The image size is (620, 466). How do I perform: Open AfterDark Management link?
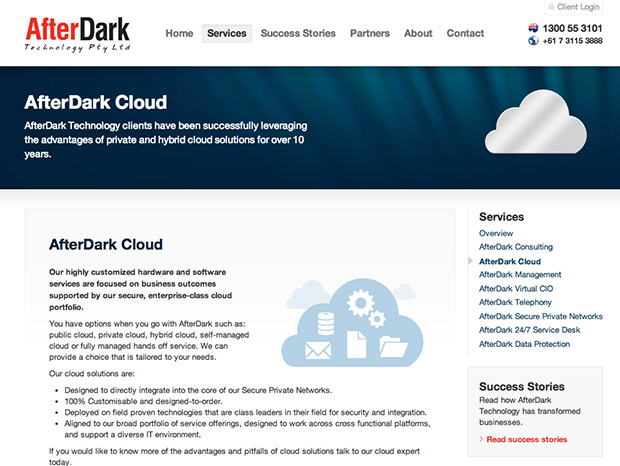coord(520,275)
